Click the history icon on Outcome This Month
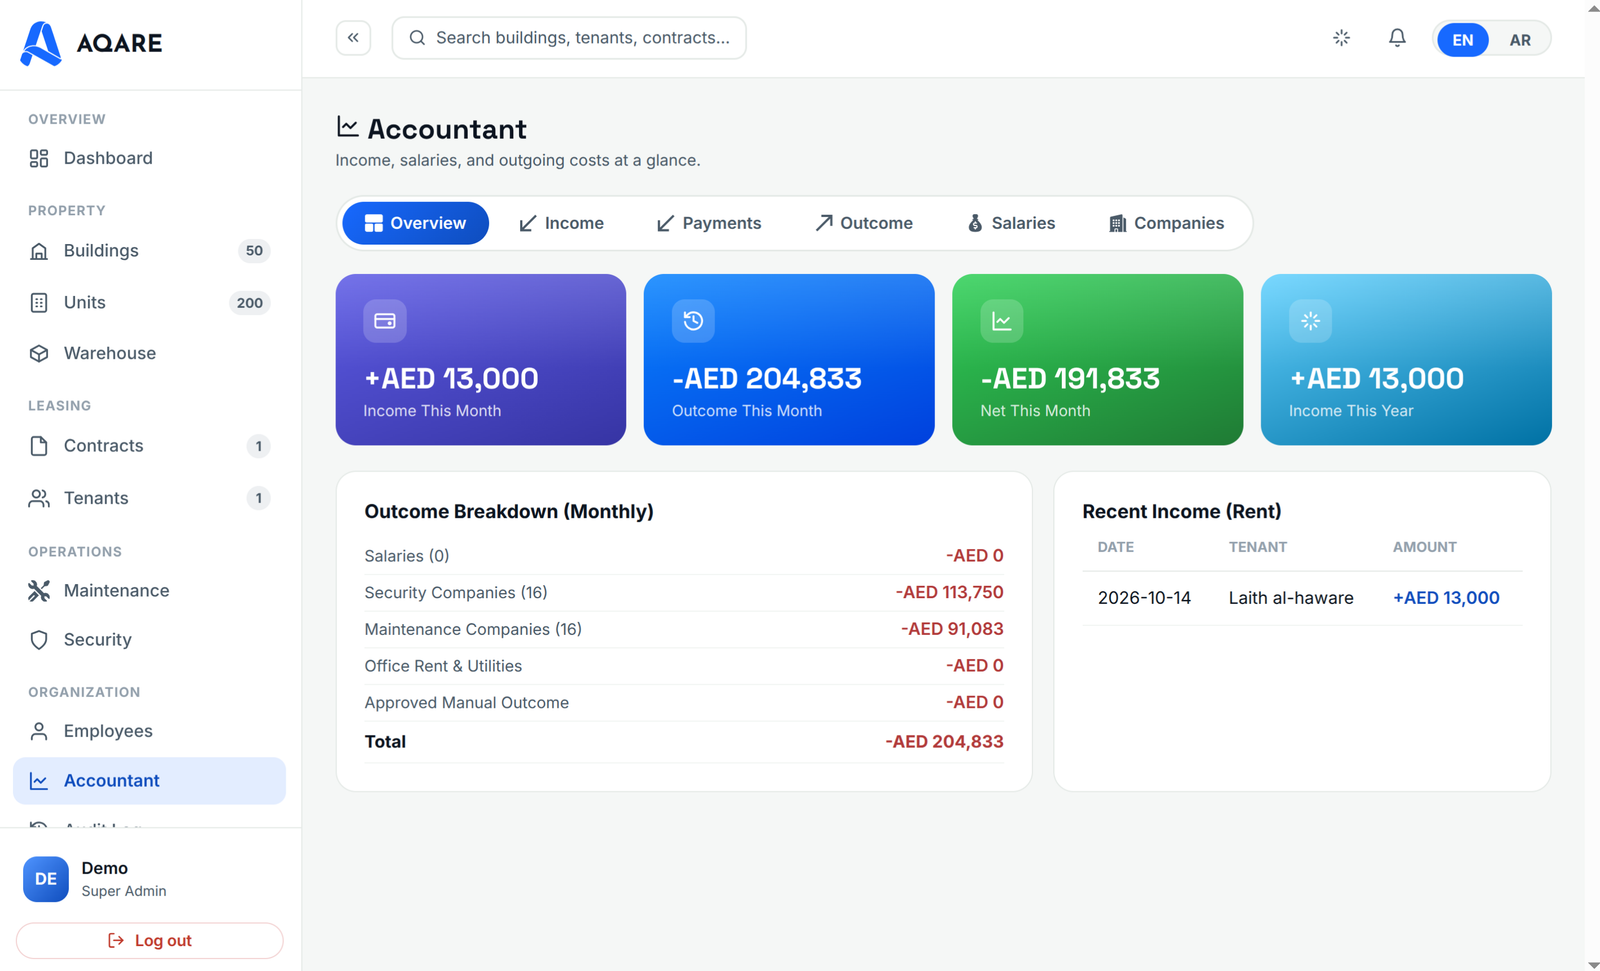The height and width of the screenshot is (971, 1600). click(693, 321)
